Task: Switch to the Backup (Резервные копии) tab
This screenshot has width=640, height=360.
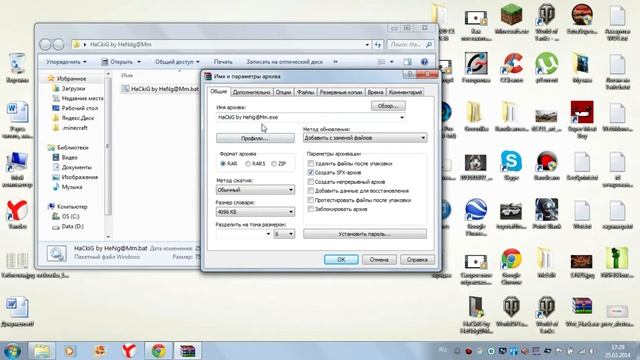Action: (341, 92)
